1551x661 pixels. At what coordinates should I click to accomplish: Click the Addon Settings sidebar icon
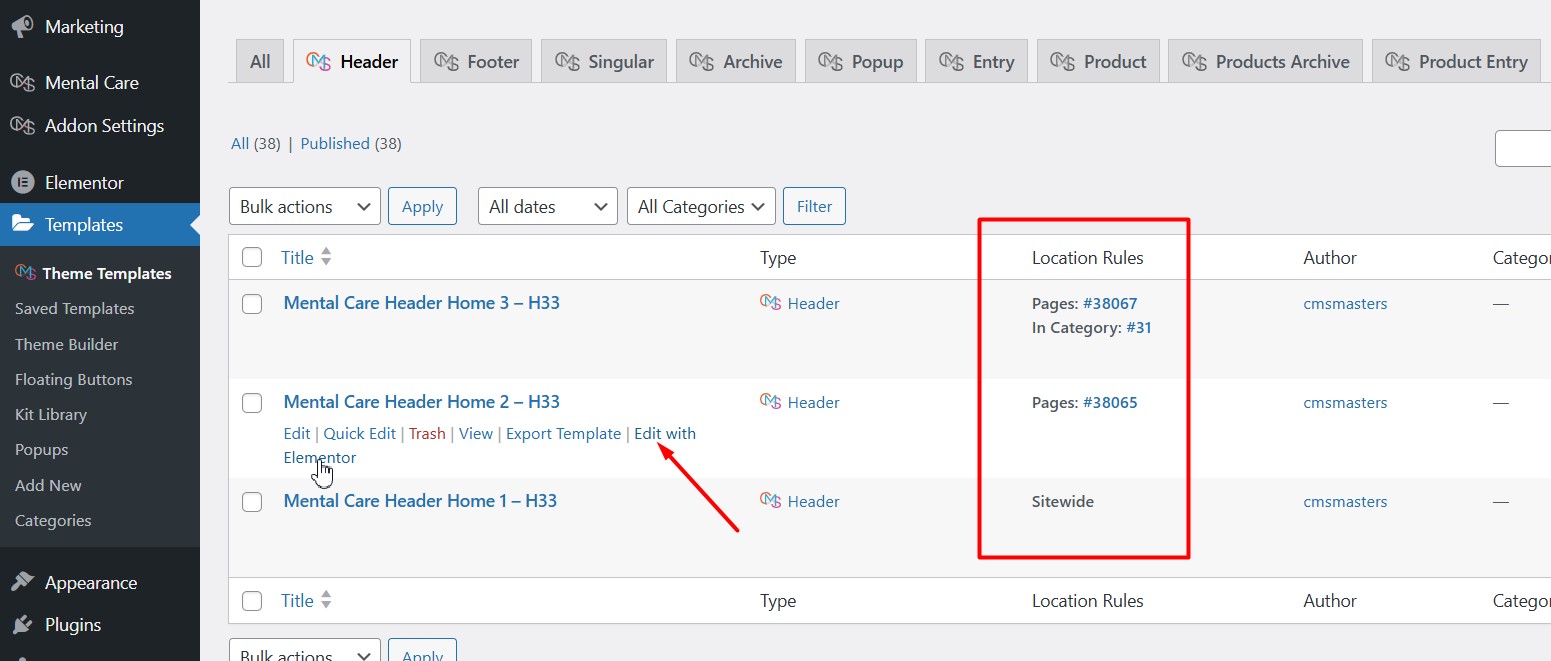coord(22,126)
